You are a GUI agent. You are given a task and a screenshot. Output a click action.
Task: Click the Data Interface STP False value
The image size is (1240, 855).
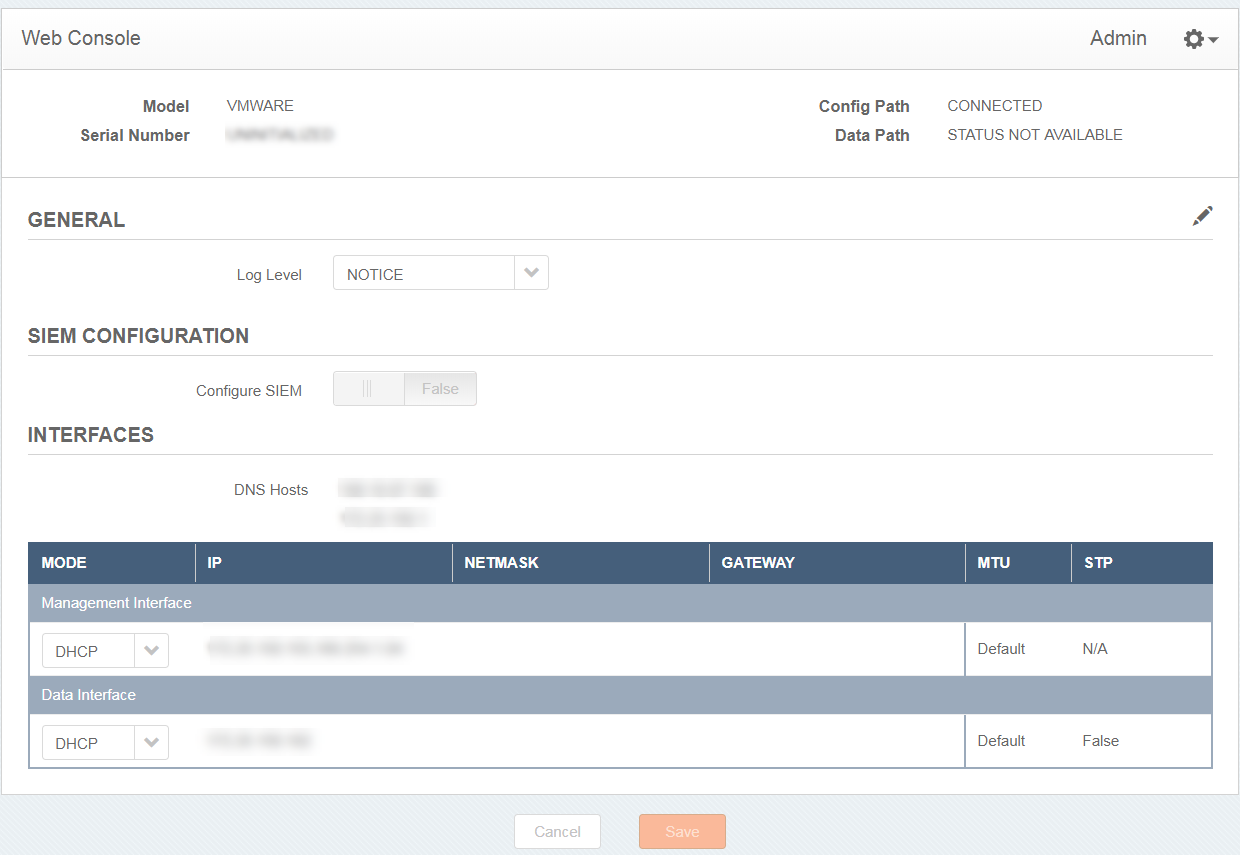pos(1100,741)
